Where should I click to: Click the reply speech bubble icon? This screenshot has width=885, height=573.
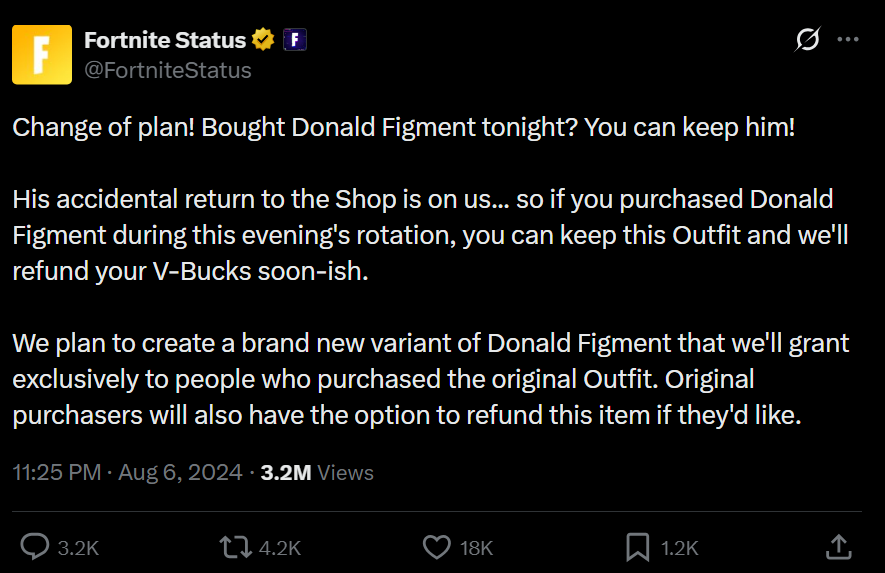tap(35, 546)
